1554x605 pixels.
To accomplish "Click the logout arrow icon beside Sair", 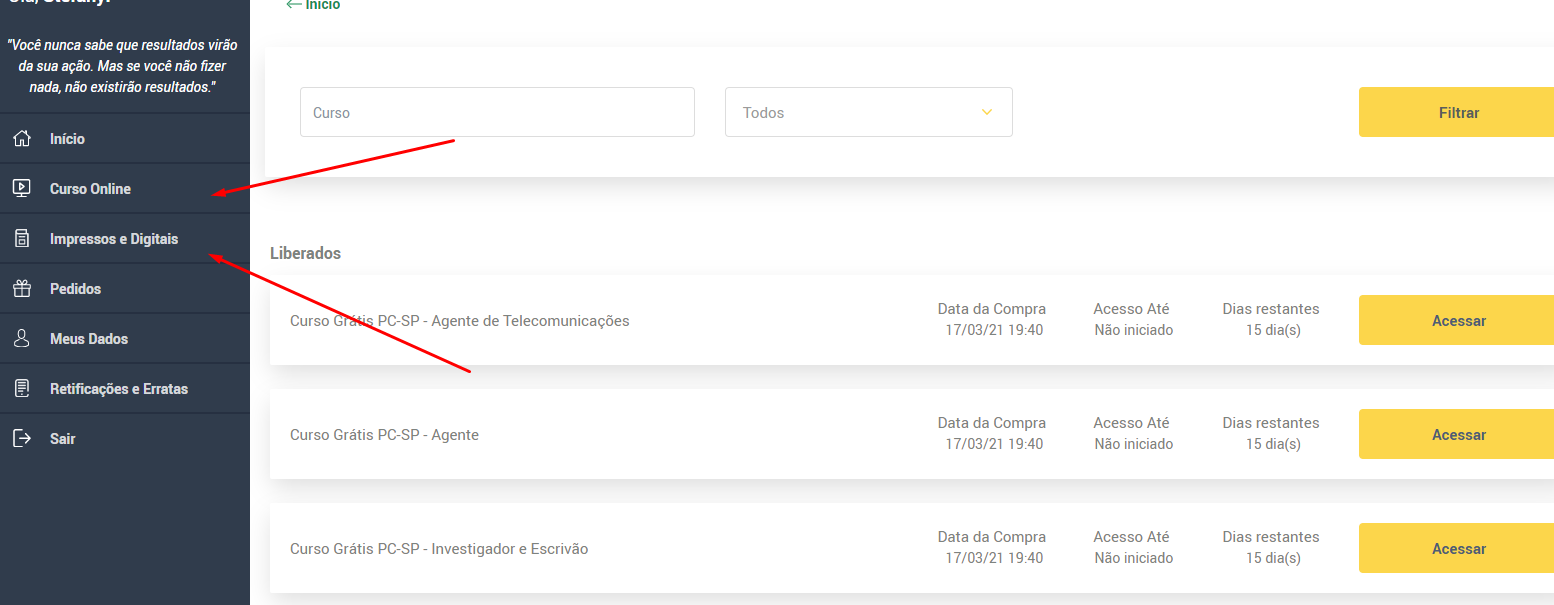I will [x=21, y=438].
